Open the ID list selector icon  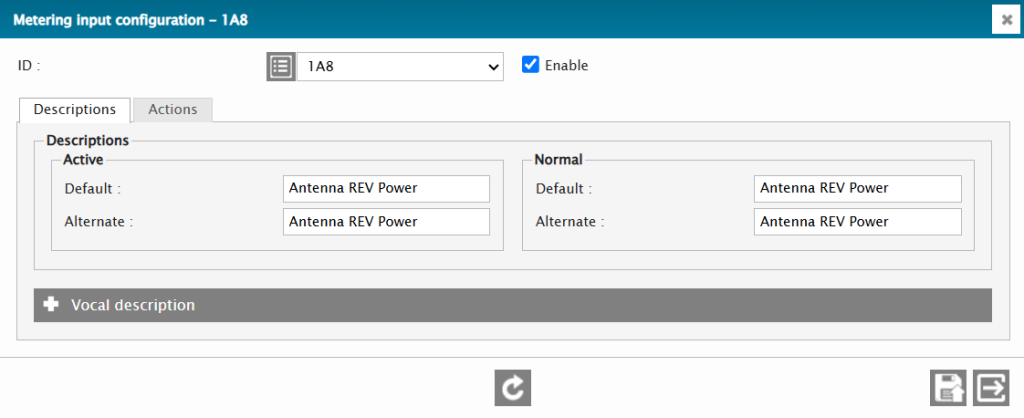[281, 66]
